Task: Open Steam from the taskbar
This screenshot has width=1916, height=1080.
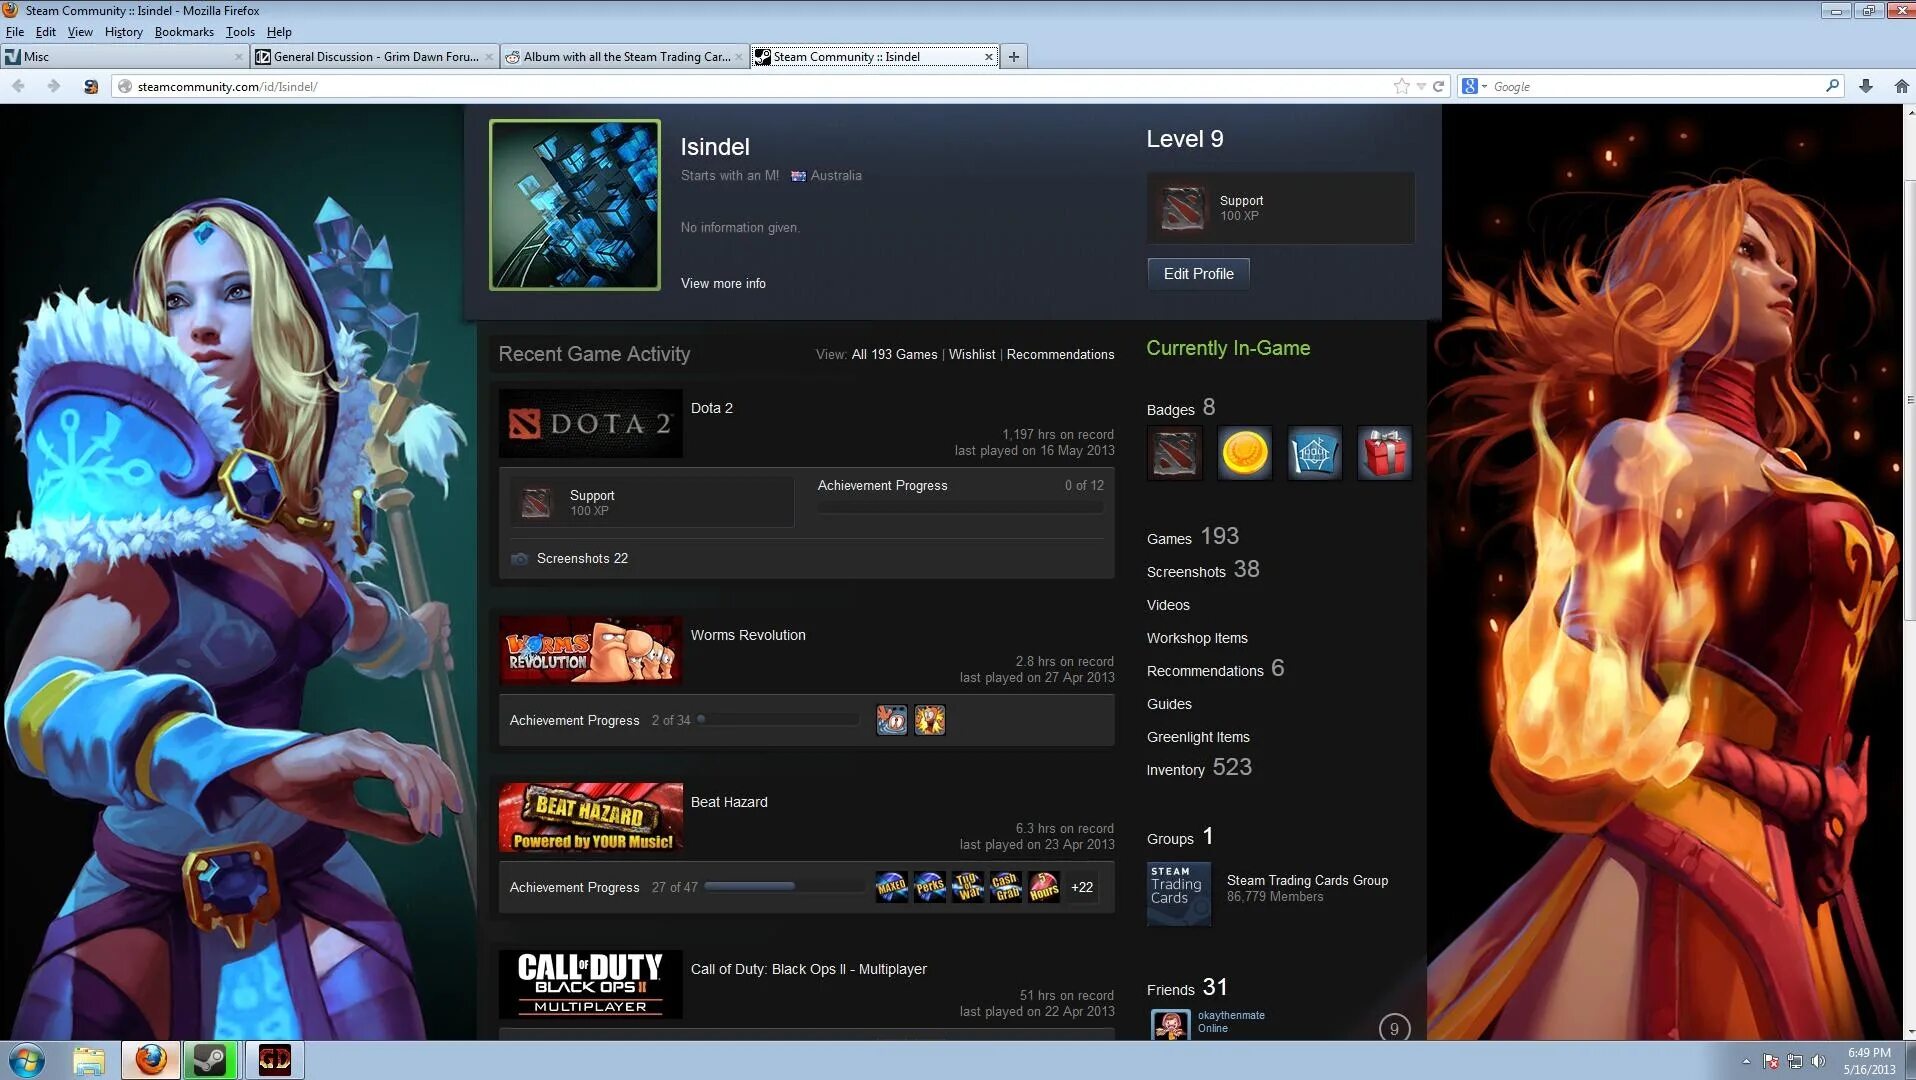Action: tap(210, 1060)
